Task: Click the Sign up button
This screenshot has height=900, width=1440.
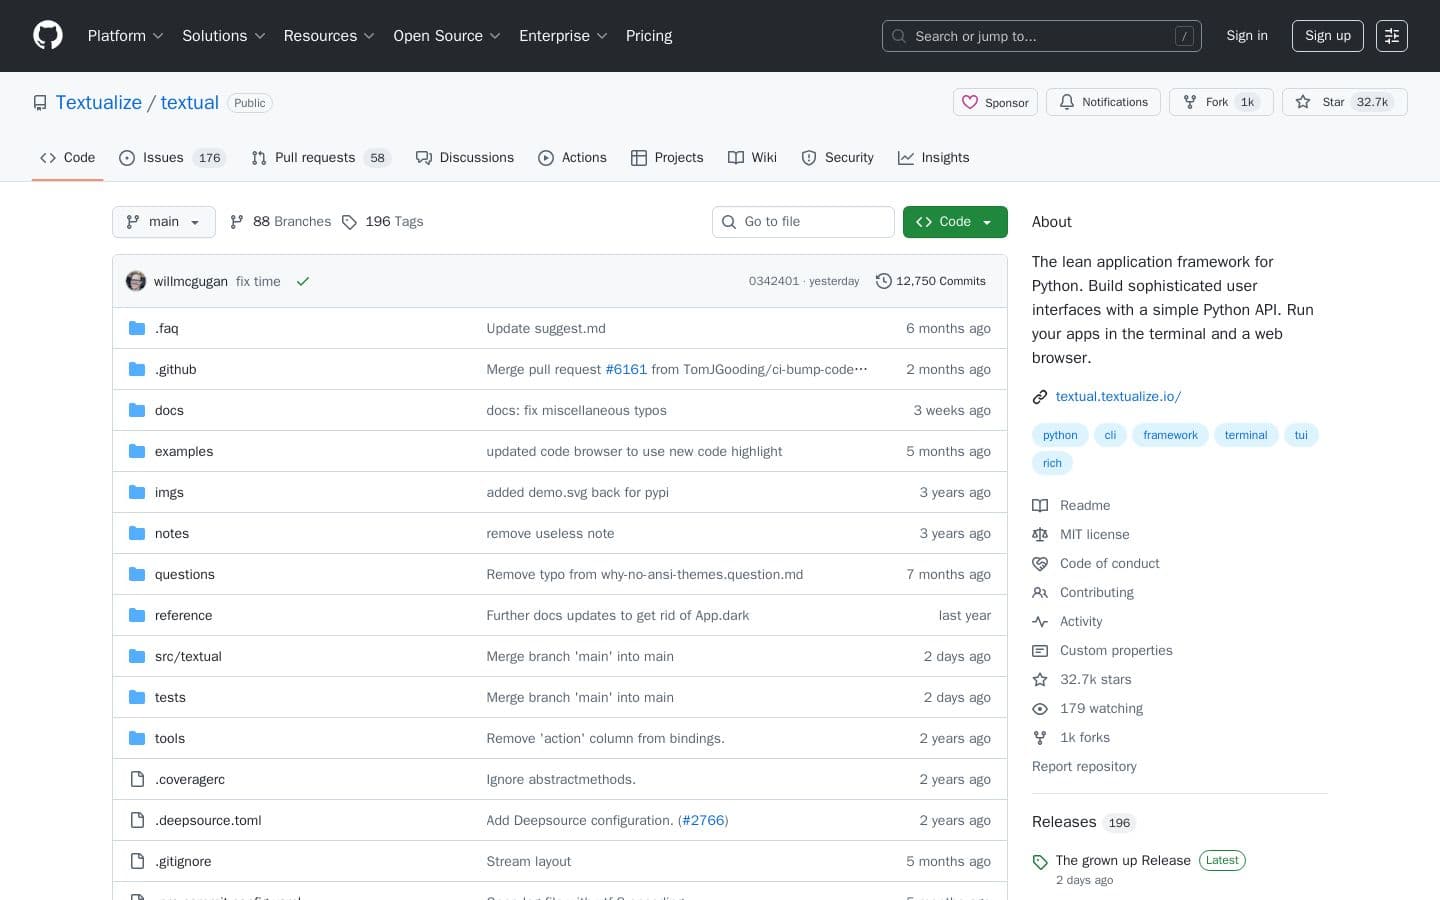Action: pyautogui.click(x=1327, y=36)
